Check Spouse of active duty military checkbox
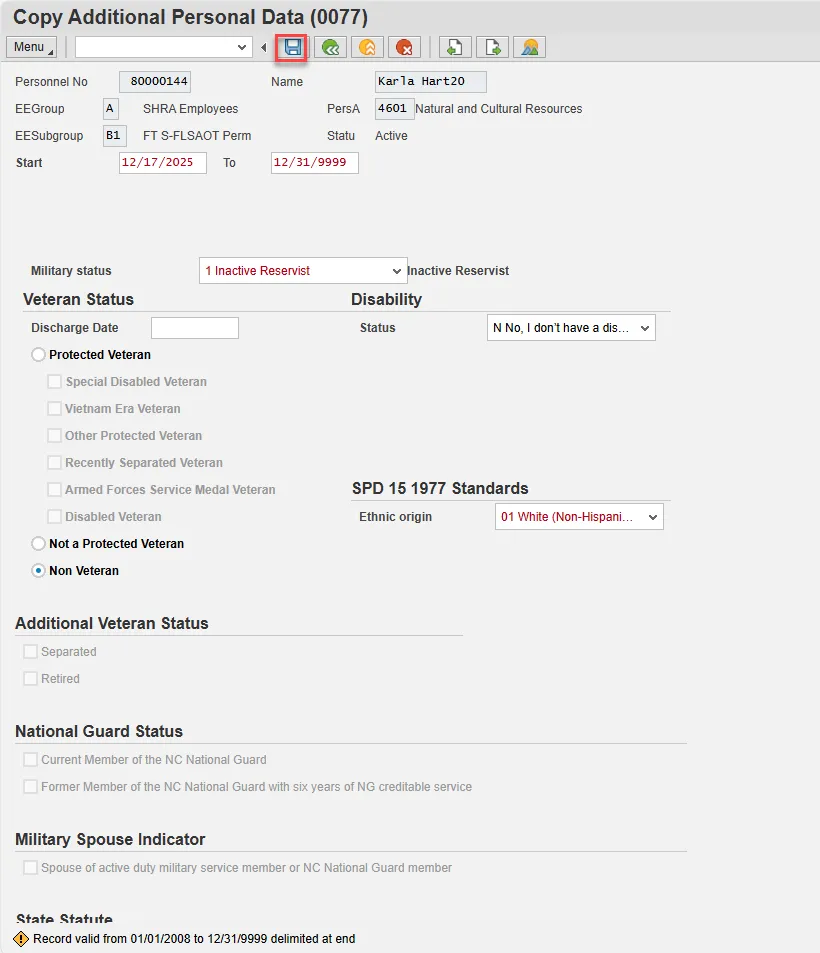Viewport: 820px width, 953px height. tap(30, 867)
